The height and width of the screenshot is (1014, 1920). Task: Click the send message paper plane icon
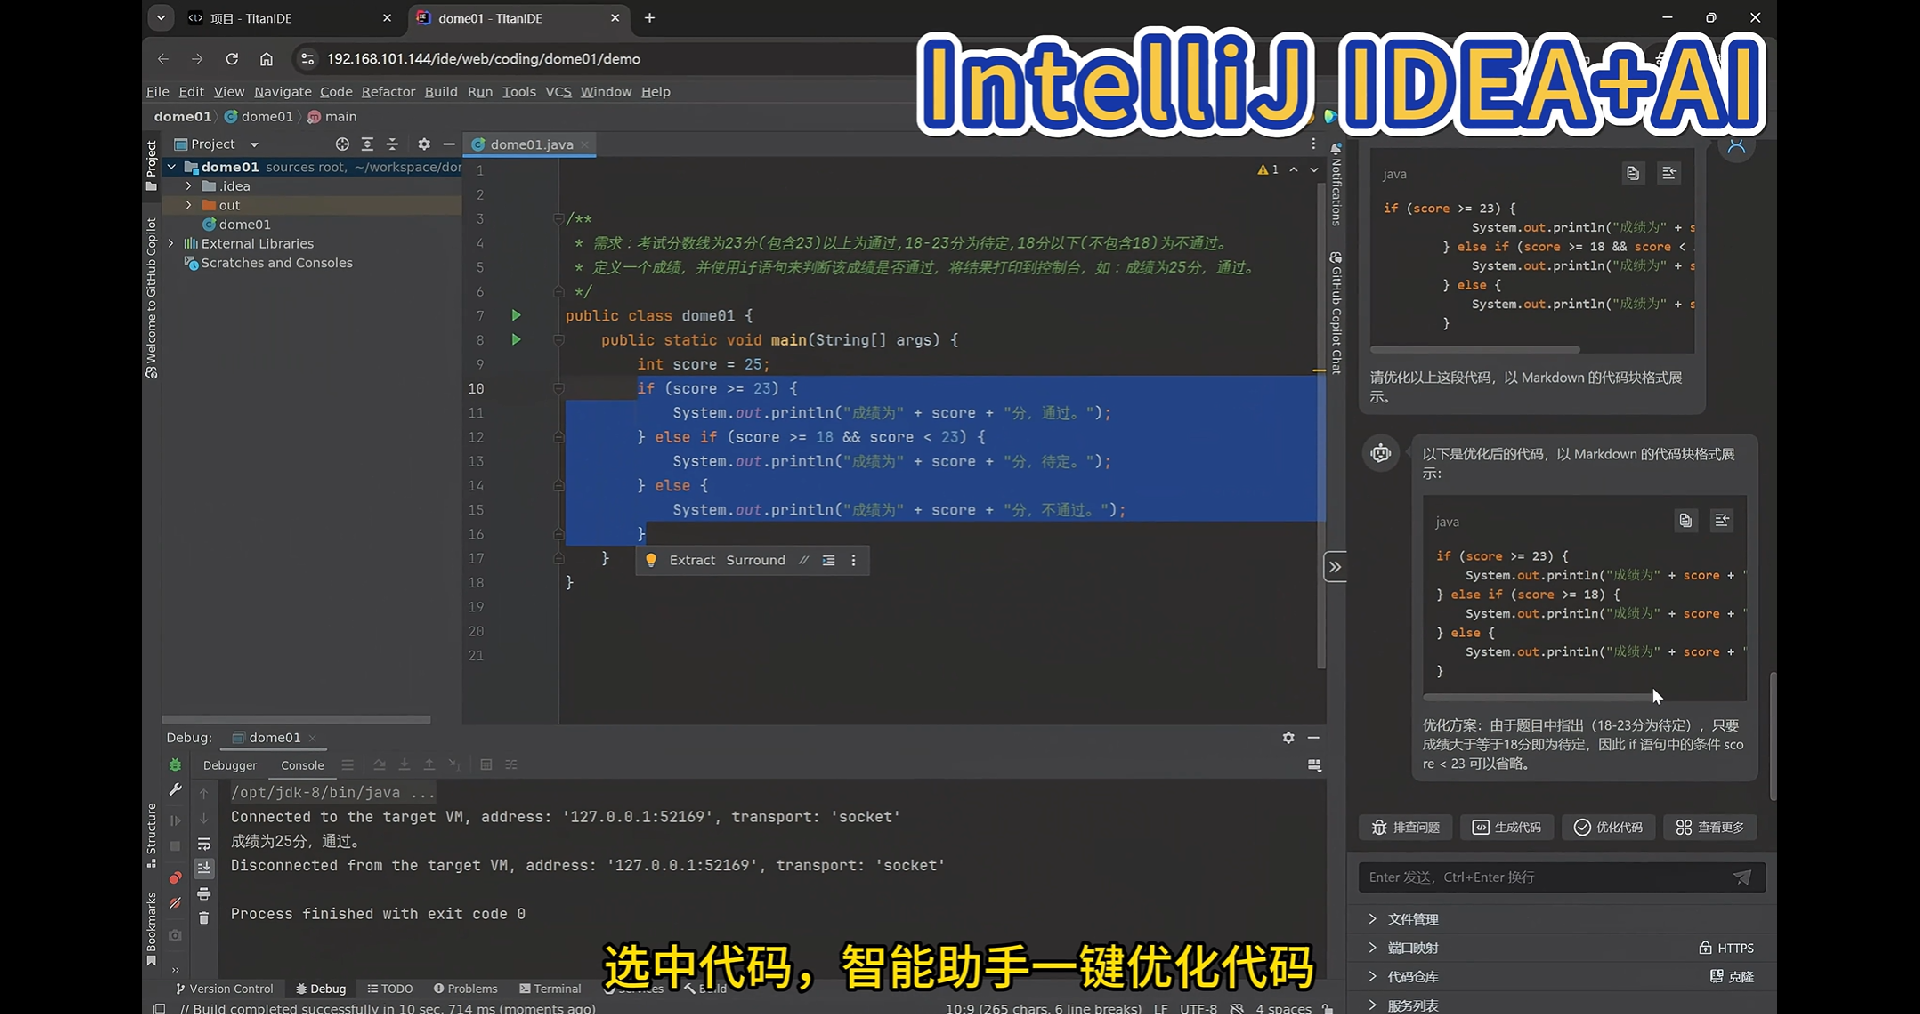[1741, 877]
